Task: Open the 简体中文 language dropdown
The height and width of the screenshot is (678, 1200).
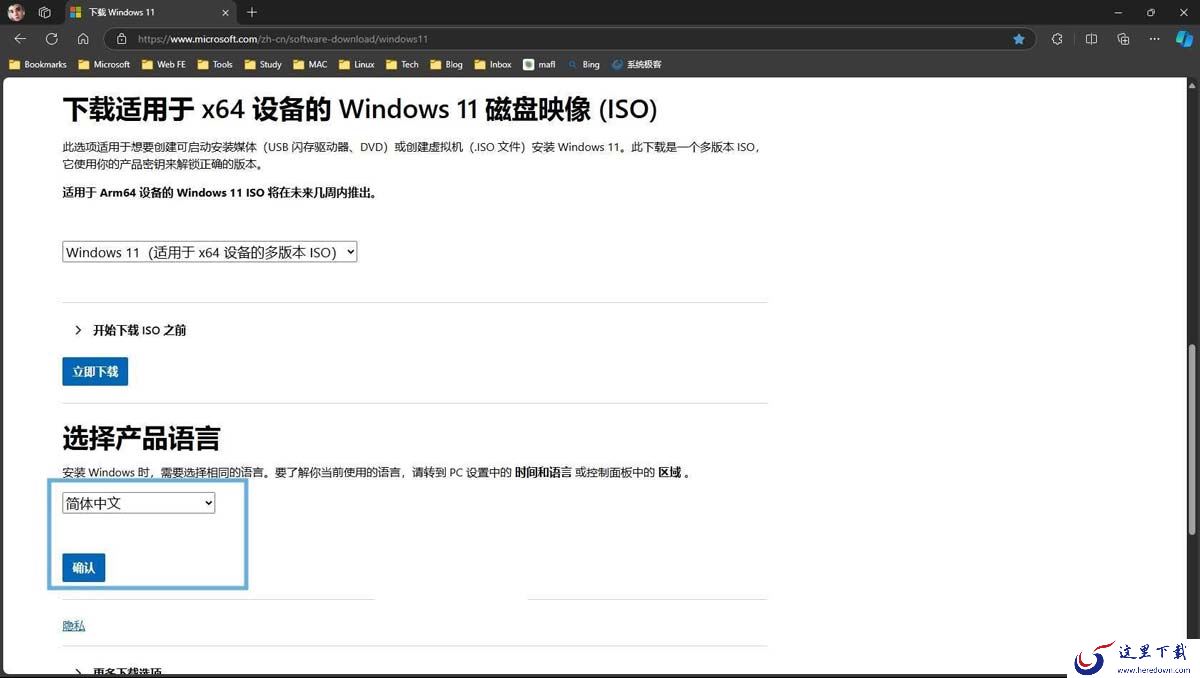Action: tap(138, 503)
